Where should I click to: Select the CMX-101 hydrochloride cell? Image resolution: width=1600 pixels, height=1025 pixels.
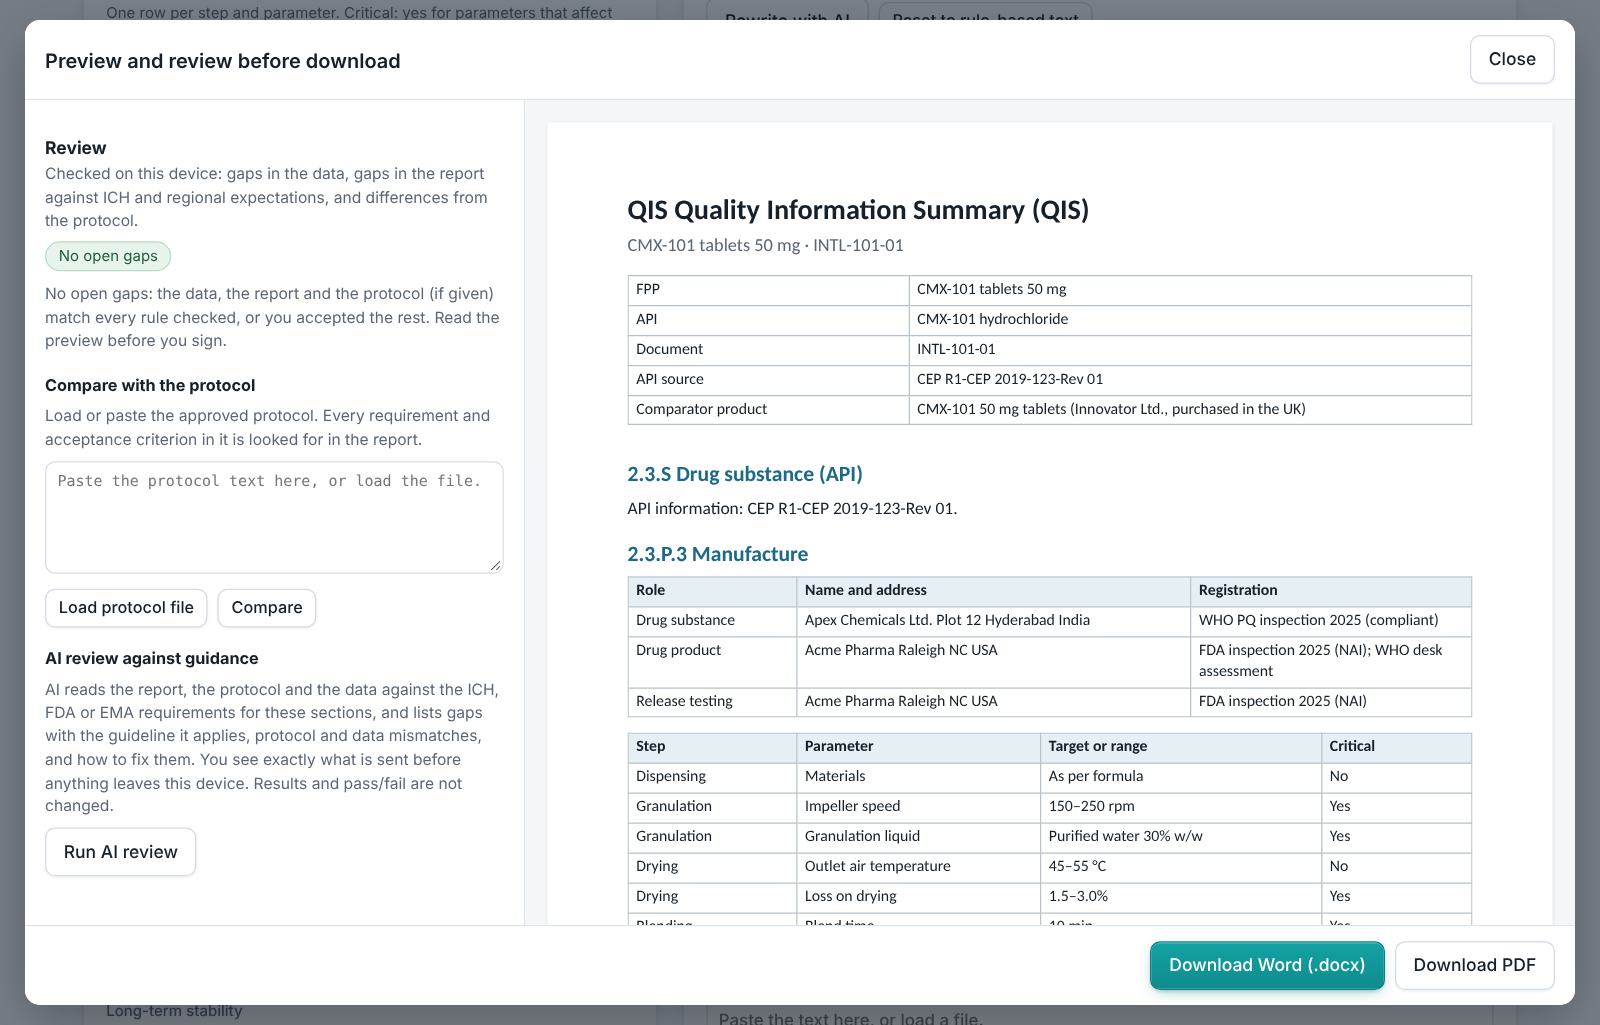1190,320
